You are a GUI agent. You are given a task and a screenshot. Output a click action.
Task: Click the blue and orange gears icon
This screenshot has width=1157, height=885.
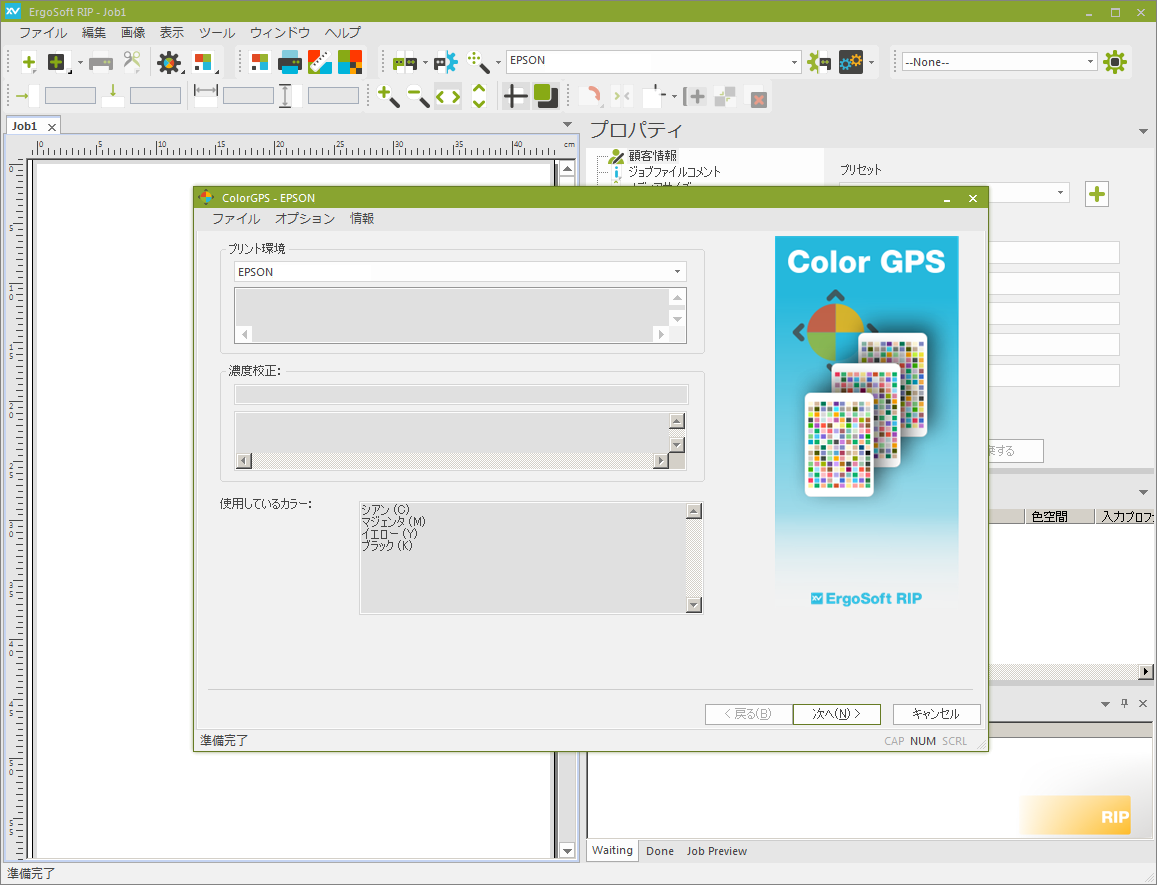pyautogui.click(x=851, y=63)
